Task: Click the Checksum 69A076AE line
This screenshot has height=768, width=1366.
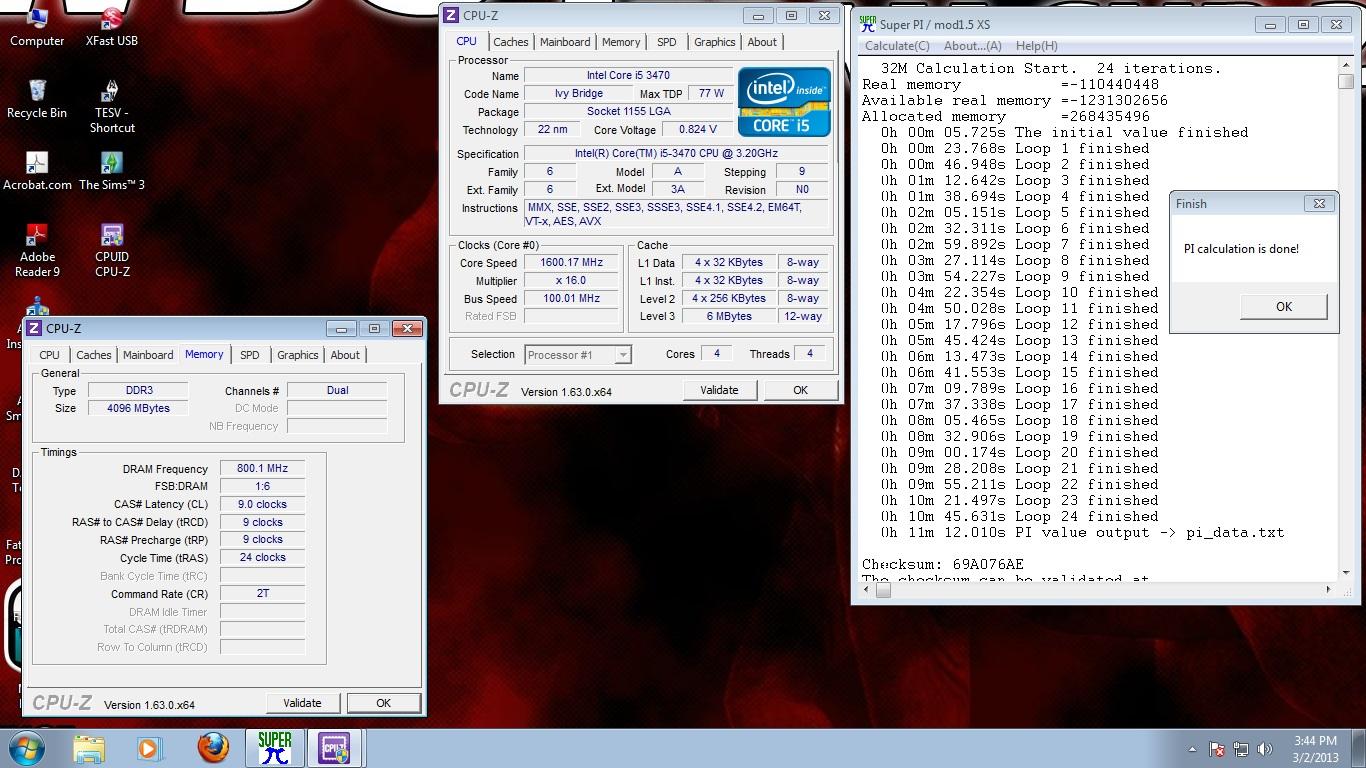Action: point(943,564)
